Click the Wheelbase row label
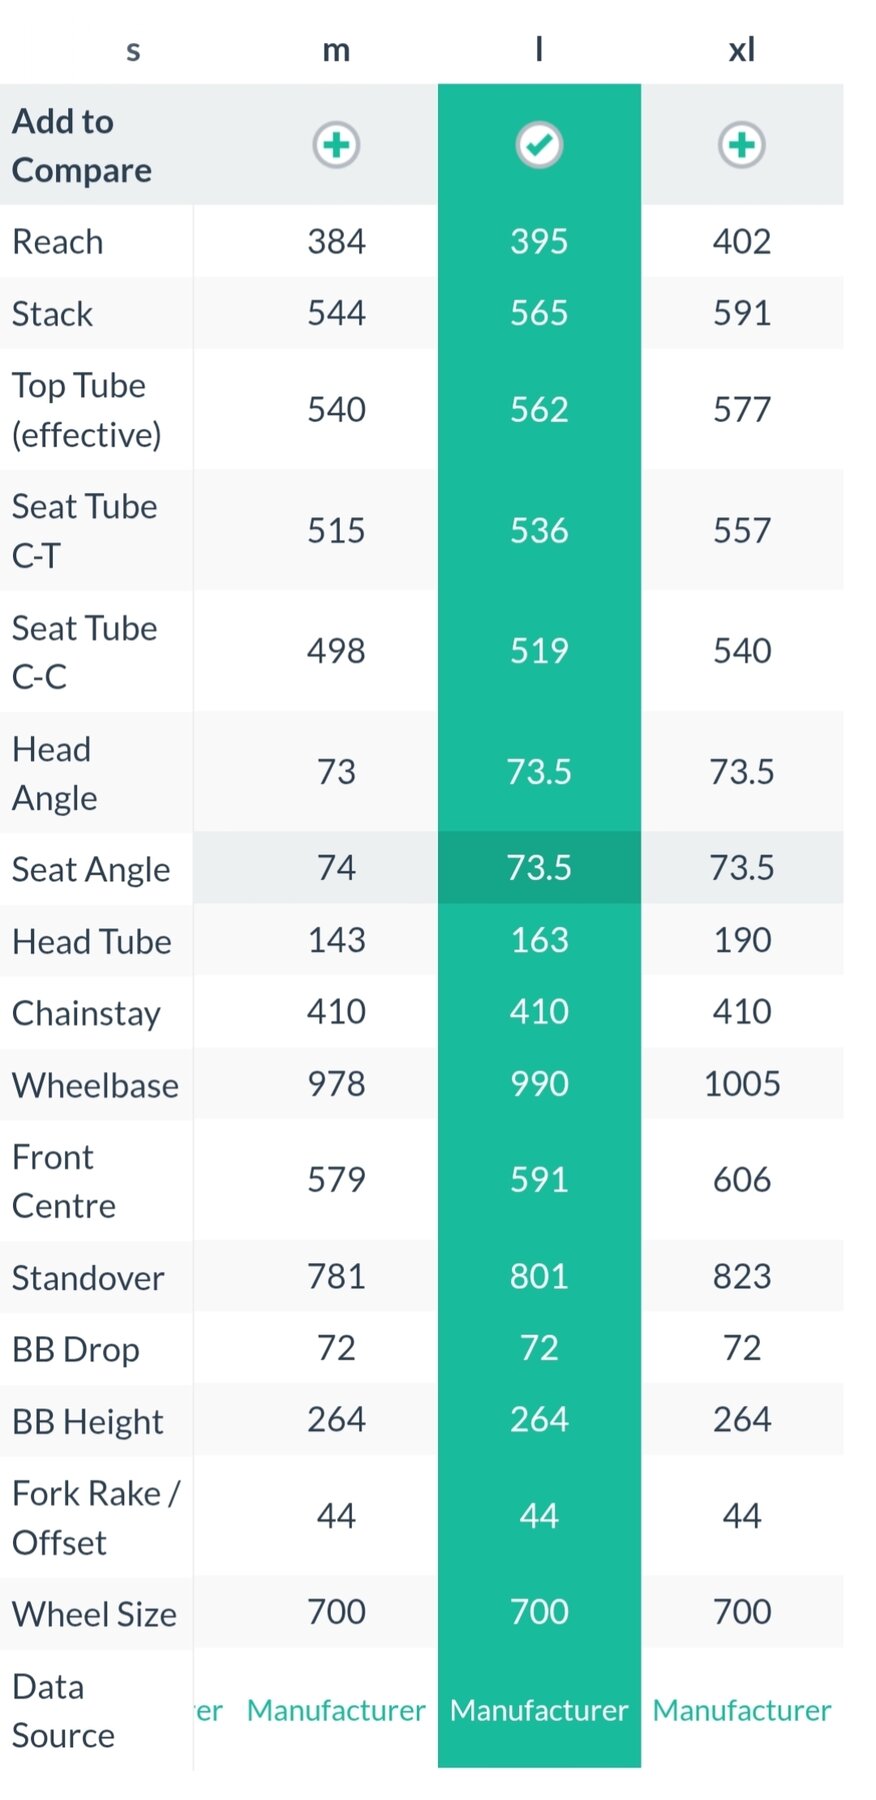876x1800 pixels. tap(95, 1085)
